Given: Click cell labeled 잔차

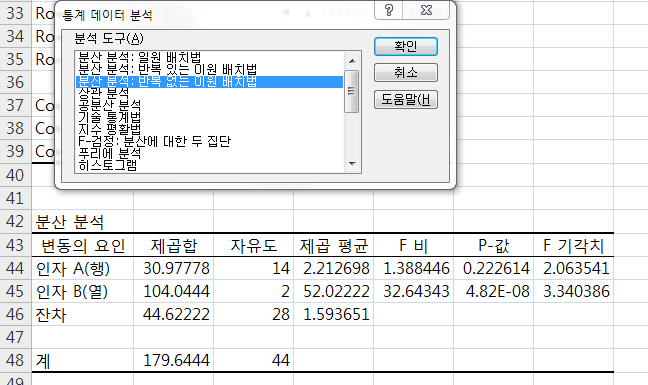Looking at the screenshot, I should tap(83, 315).
